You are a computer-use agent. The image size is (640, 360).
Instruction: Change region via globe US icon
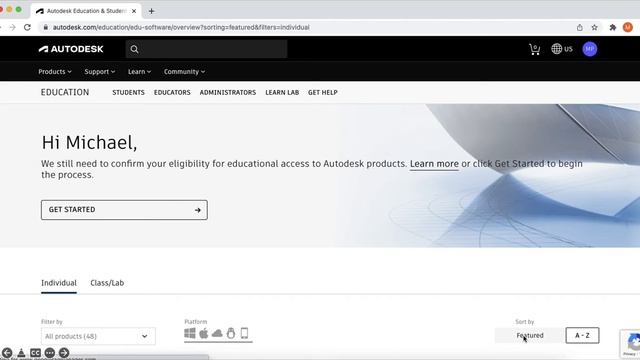point(562,49)
